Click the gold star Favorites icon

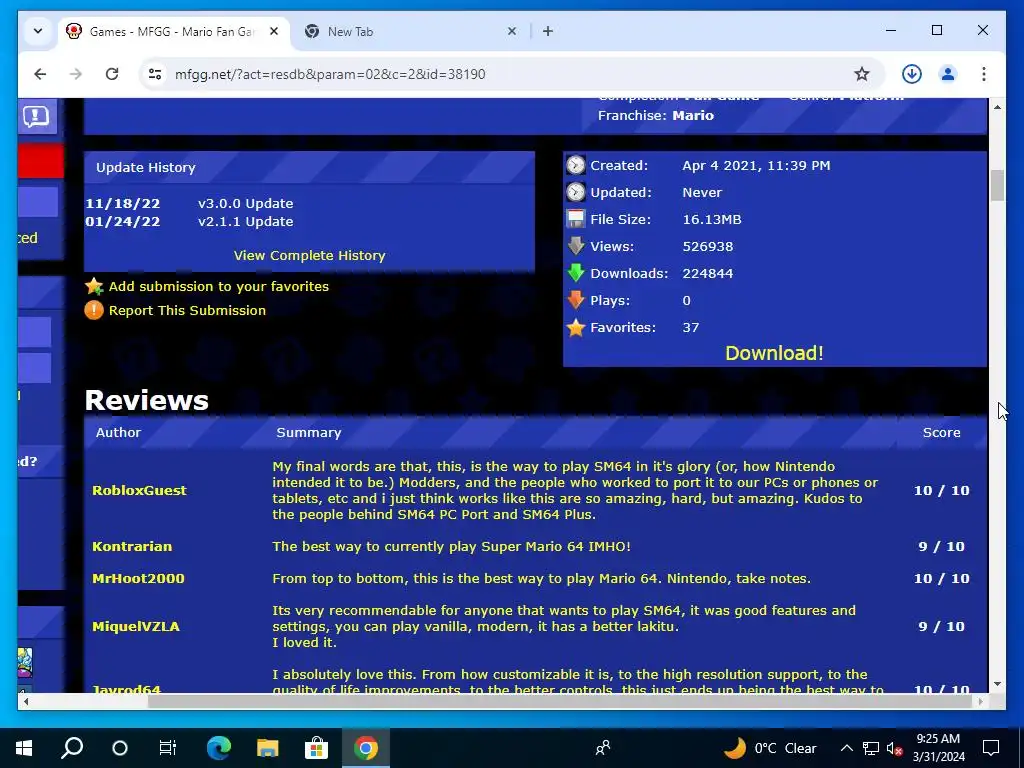(575, 327)
